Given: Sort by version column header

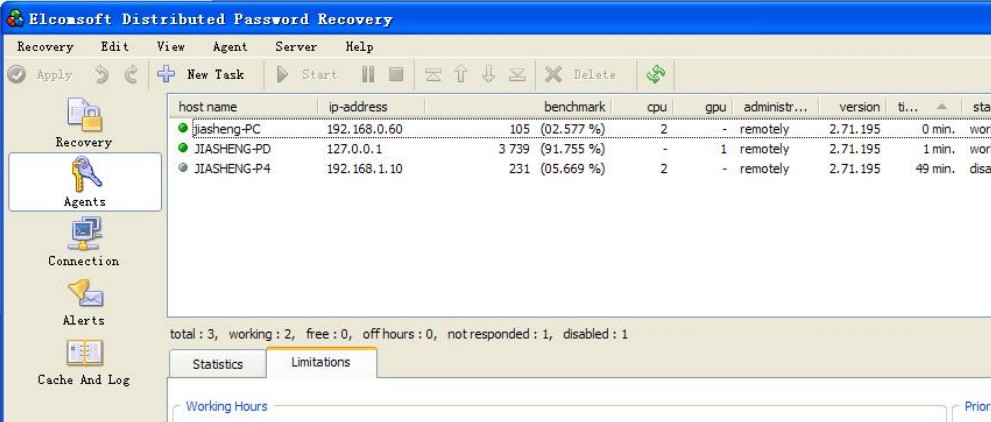Looking at the screenshot, I should tap(853, 107).
